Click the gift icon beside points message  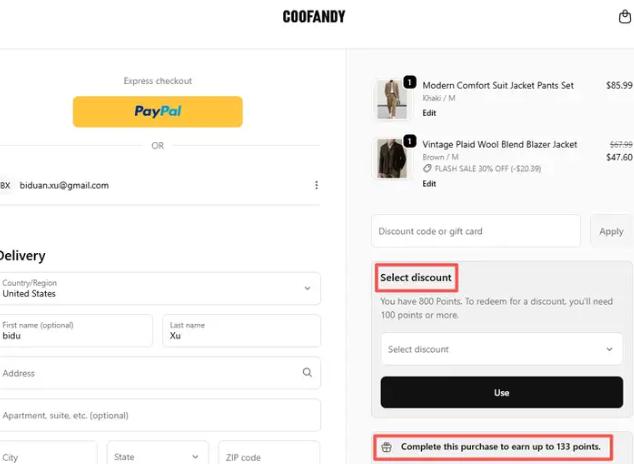[x=387, y=447]
